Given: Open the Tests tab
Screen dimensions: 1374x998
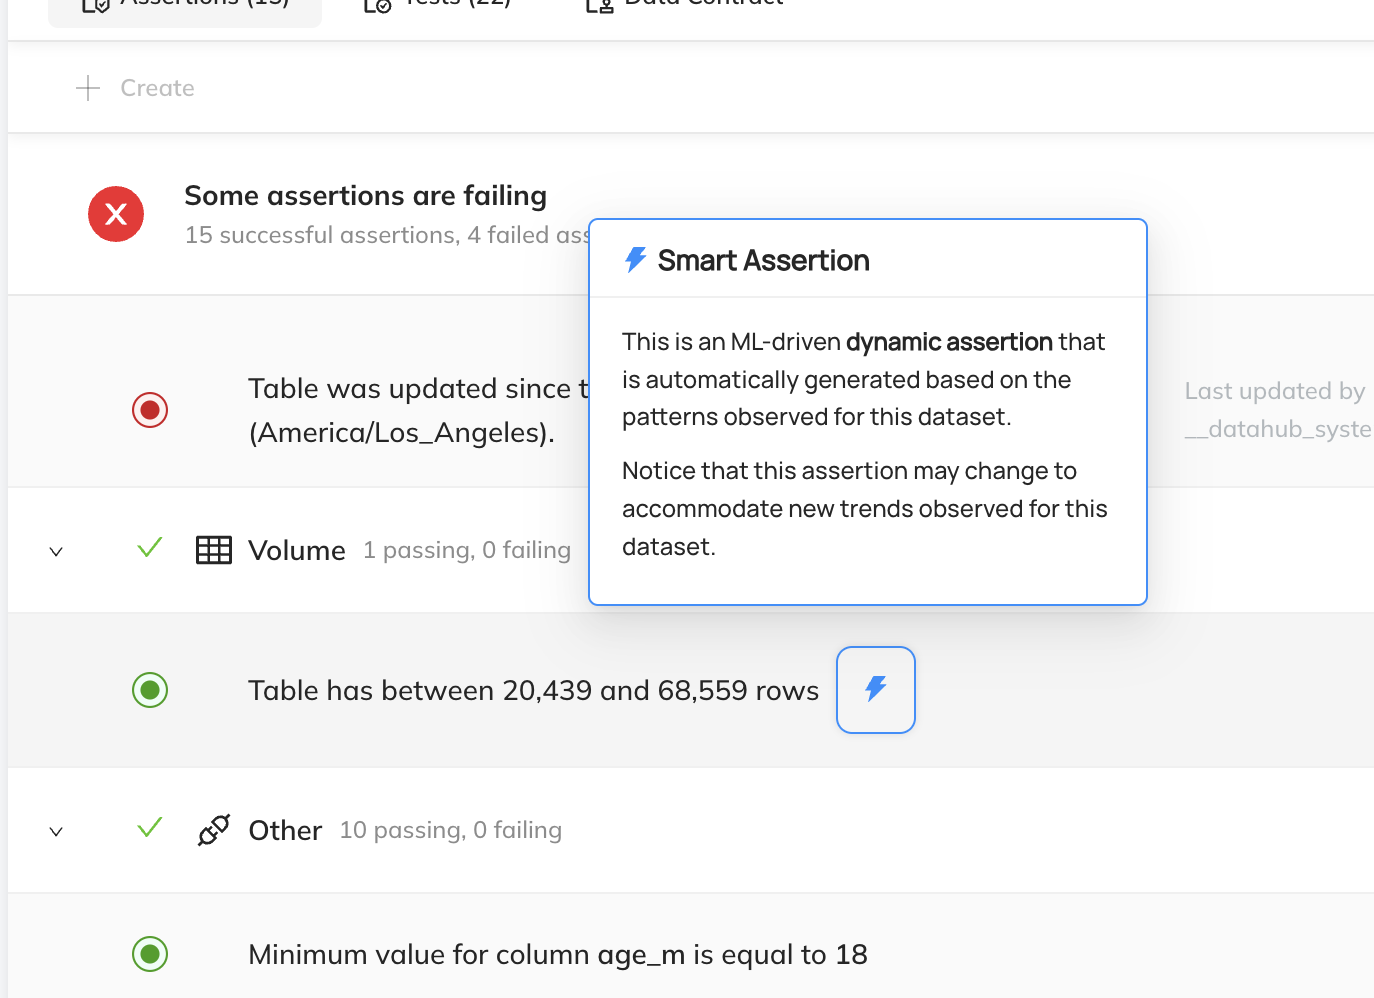Looking at the screenshot, I should coord(438,6).
